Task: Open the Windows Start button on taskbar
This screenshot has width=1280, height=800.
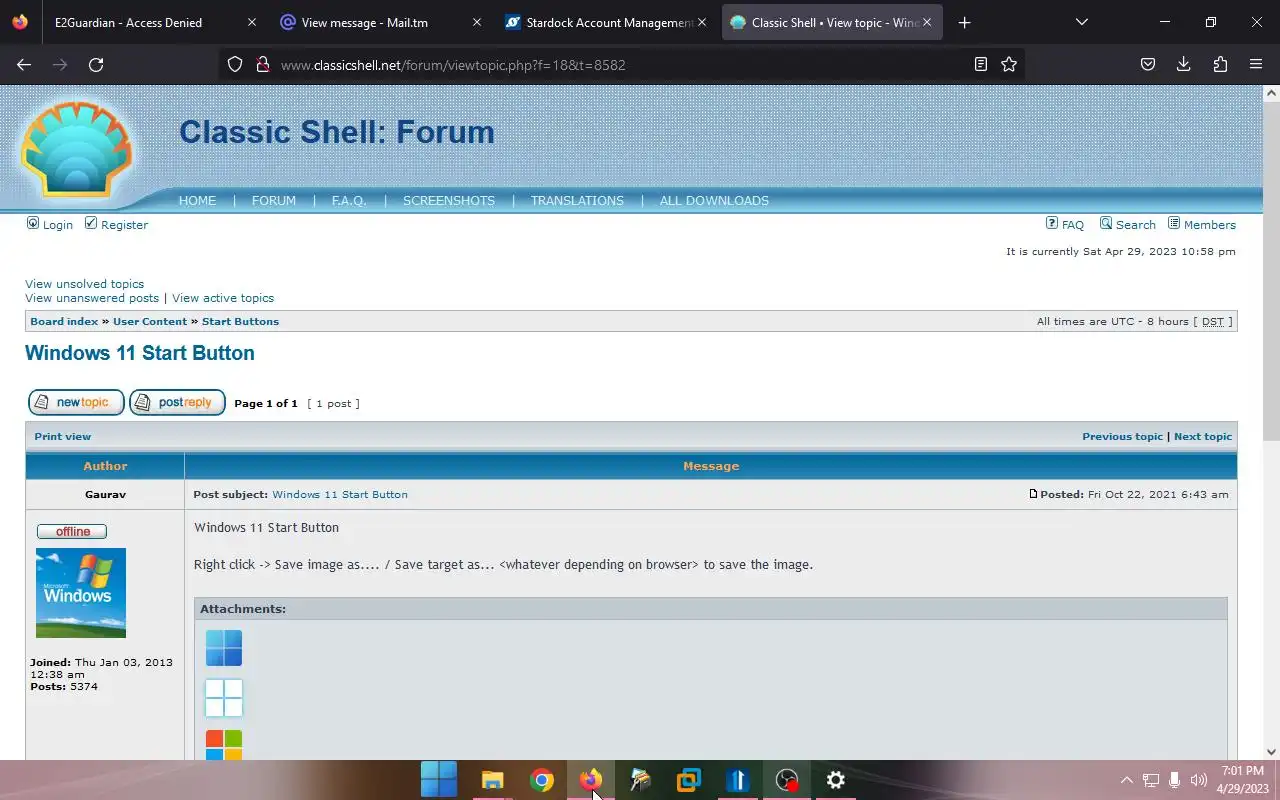Action: coord(439,780)
